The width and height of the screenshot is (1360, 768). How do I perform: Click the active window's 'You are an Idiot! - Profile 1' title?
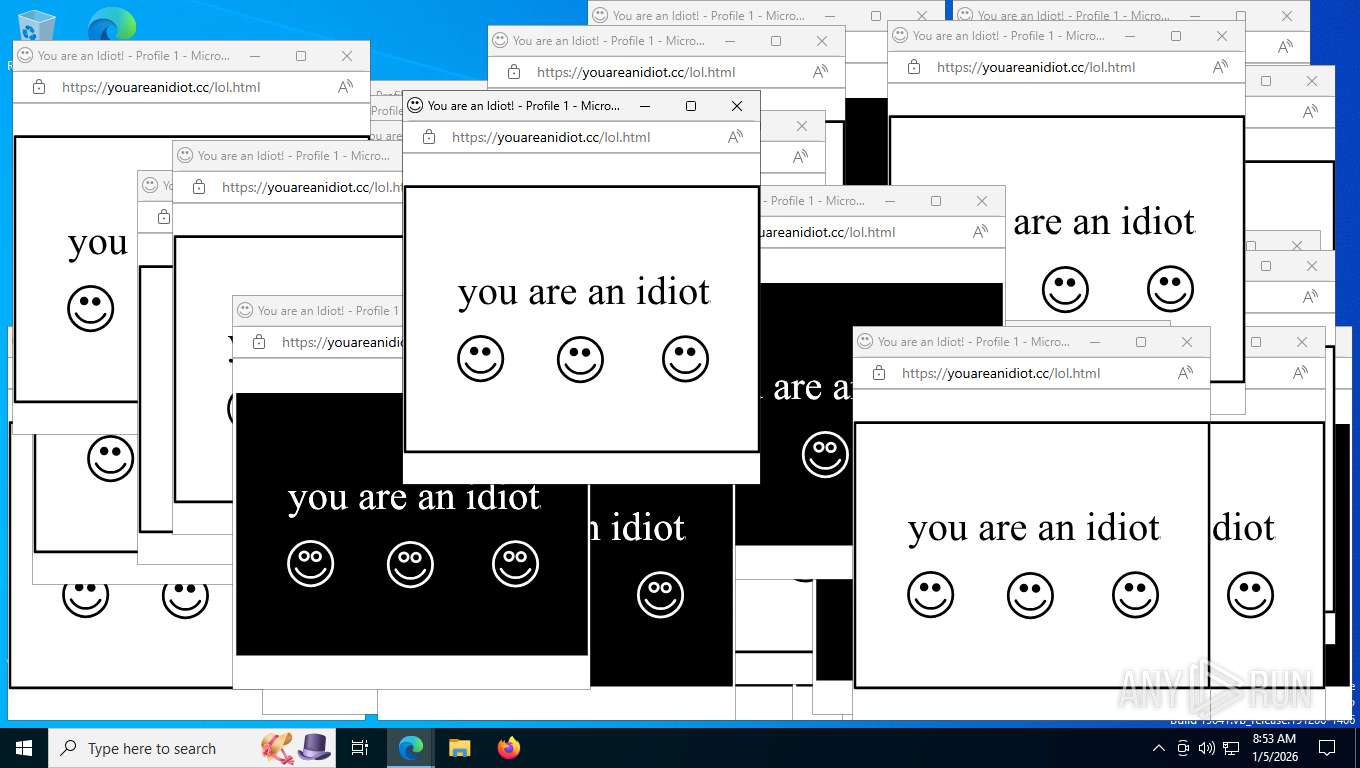pyautogui.click(x=524, y=105)
